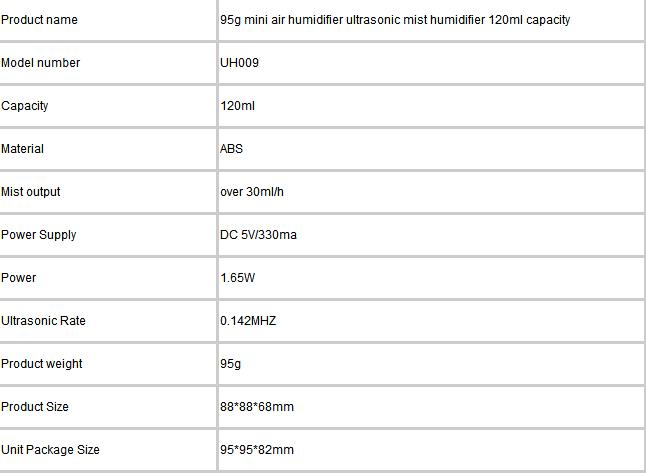646x473 pixels.
Task: Select the 95g weight value
Action: tap(230, 364)
